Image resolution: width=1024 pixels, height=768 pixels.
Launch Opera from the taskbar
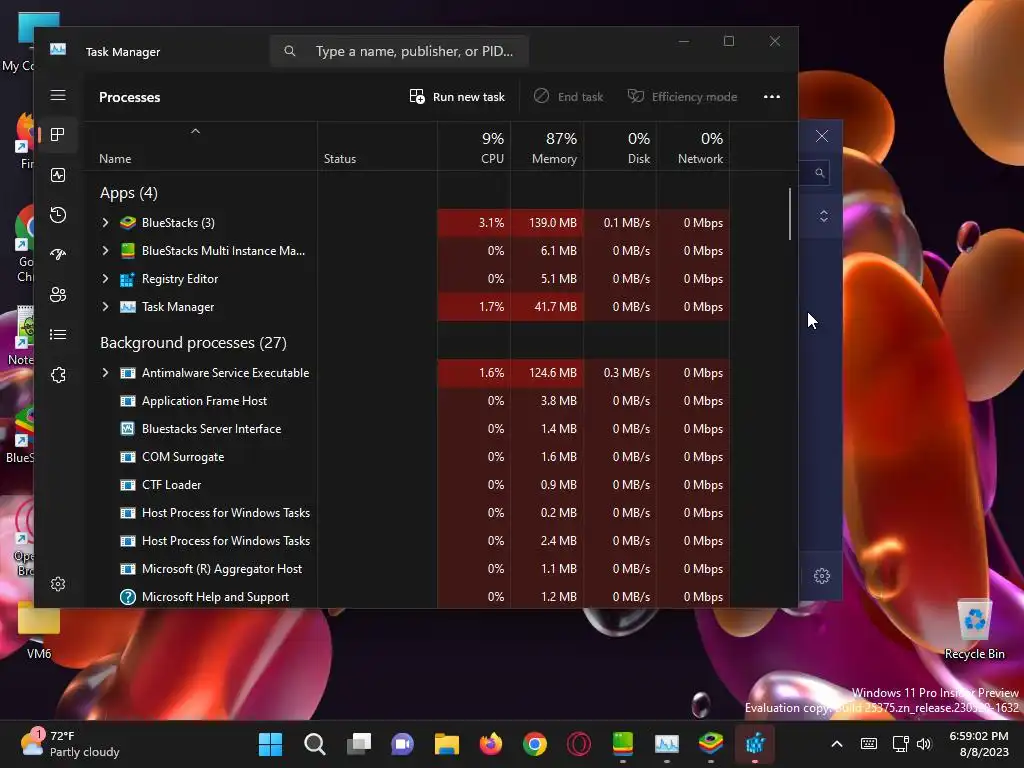coord(579,744)
